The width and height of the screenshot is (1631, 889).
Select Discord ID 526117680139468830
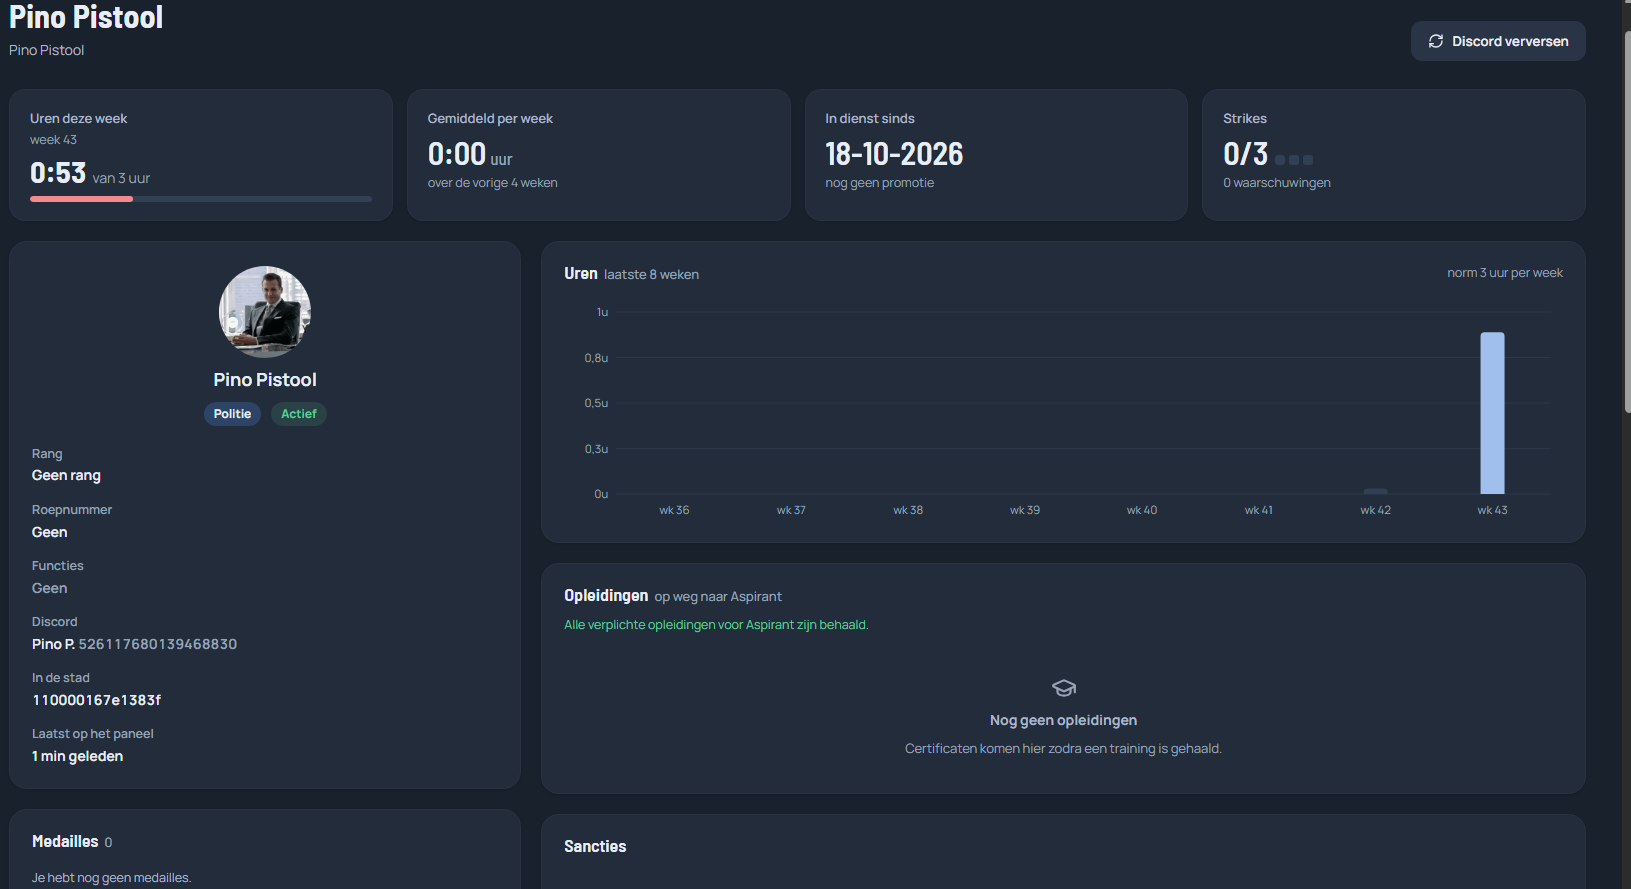pos(158,644)
